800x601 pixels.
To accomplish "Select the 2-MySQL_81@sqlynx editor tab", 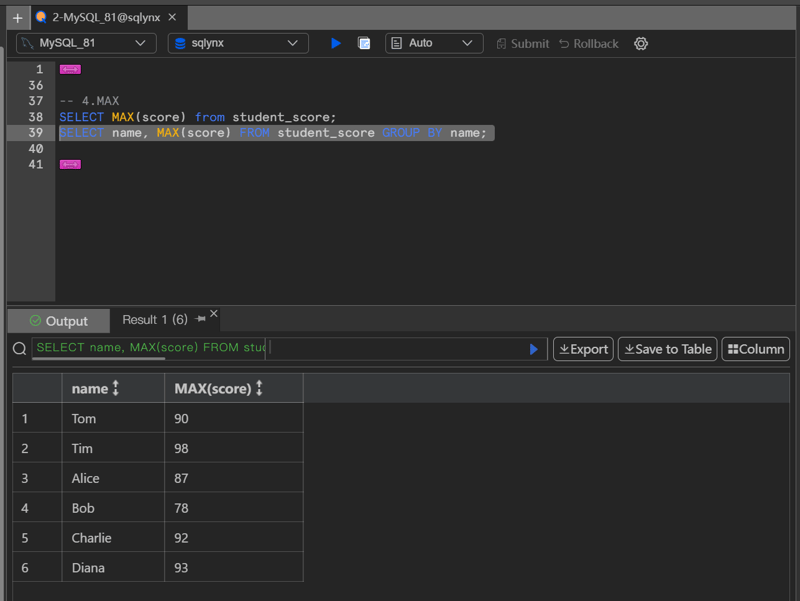I will pyautogui.click(x=106, y=17).
